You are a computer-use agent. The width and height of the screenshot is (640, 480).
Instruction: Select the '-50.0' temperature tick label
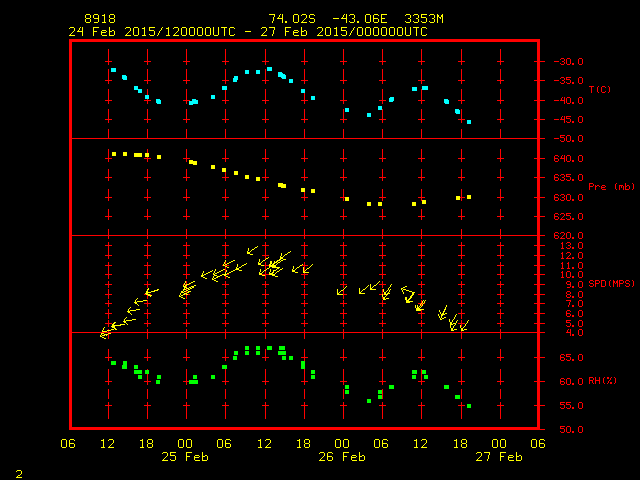point(569,139)
